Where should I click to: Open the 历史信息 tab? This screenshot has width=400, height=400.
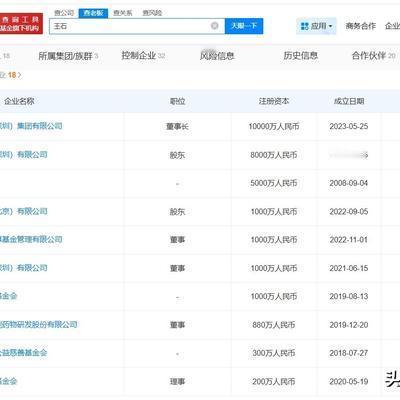(x=301, y=55)
